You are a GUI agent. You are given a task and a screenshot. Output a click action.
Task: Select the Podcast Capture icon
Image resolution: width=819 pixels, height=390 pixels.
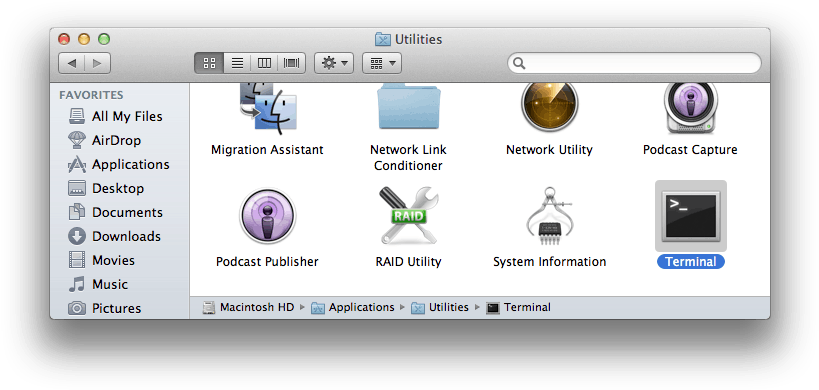click(691, 109)
